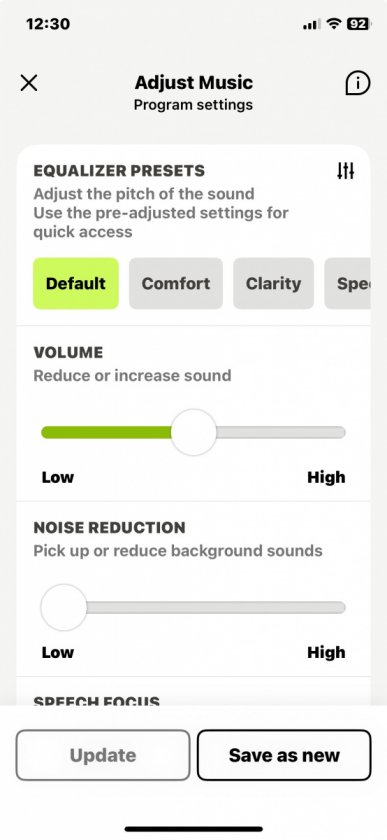The width and height of the screenshot is (387, 840).
Task: Click the Low label under Volume
Action: click(58, 477)
